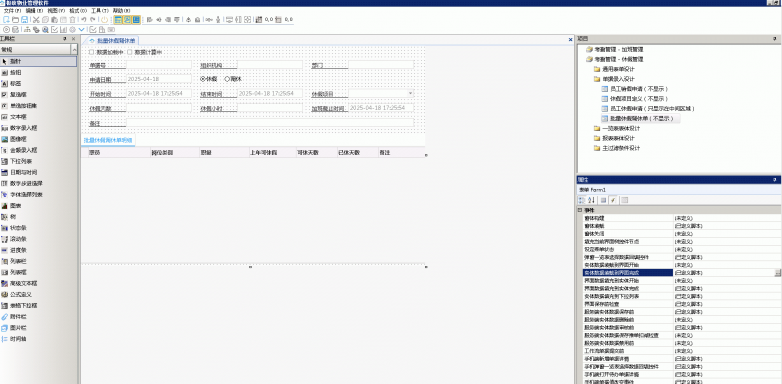Click the 备注 text input field
The width and height of the screenshot is (782, 384).
[270, 123]
